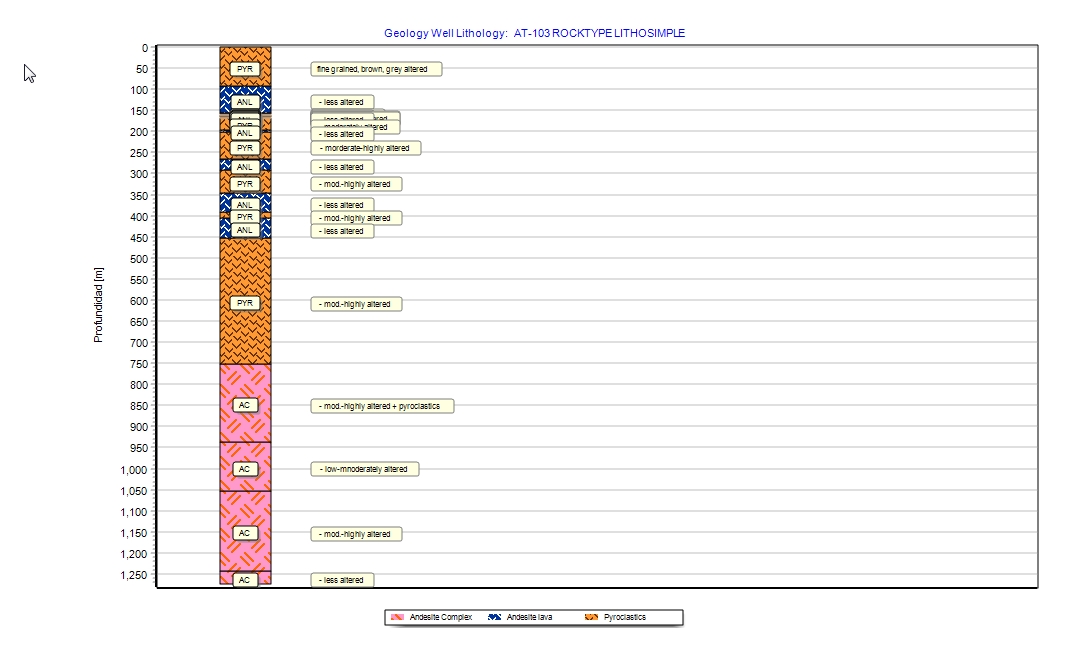Screen dimensions: 1069x656
Task: Click the Pyroclastics orange legend swatch
Action: [x=591, y=617]
